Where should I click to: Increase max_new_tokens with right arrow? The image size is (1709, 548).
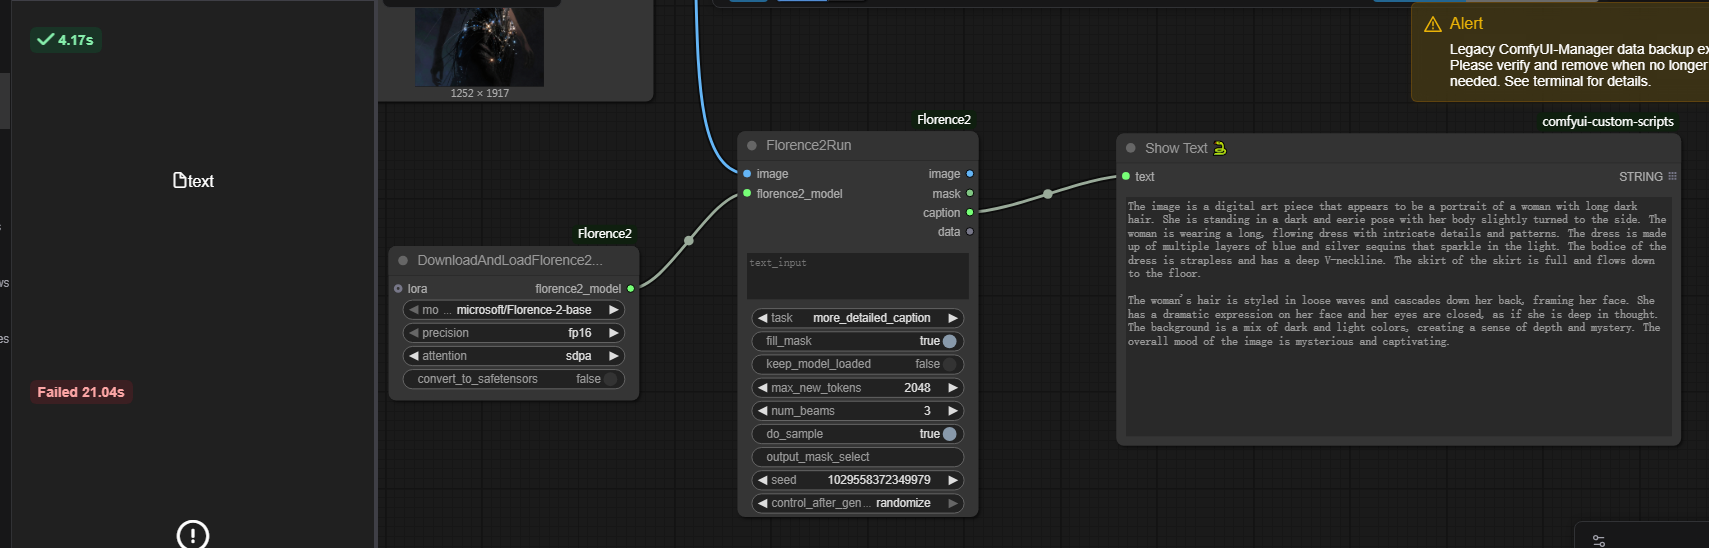[x=952, y=388]
